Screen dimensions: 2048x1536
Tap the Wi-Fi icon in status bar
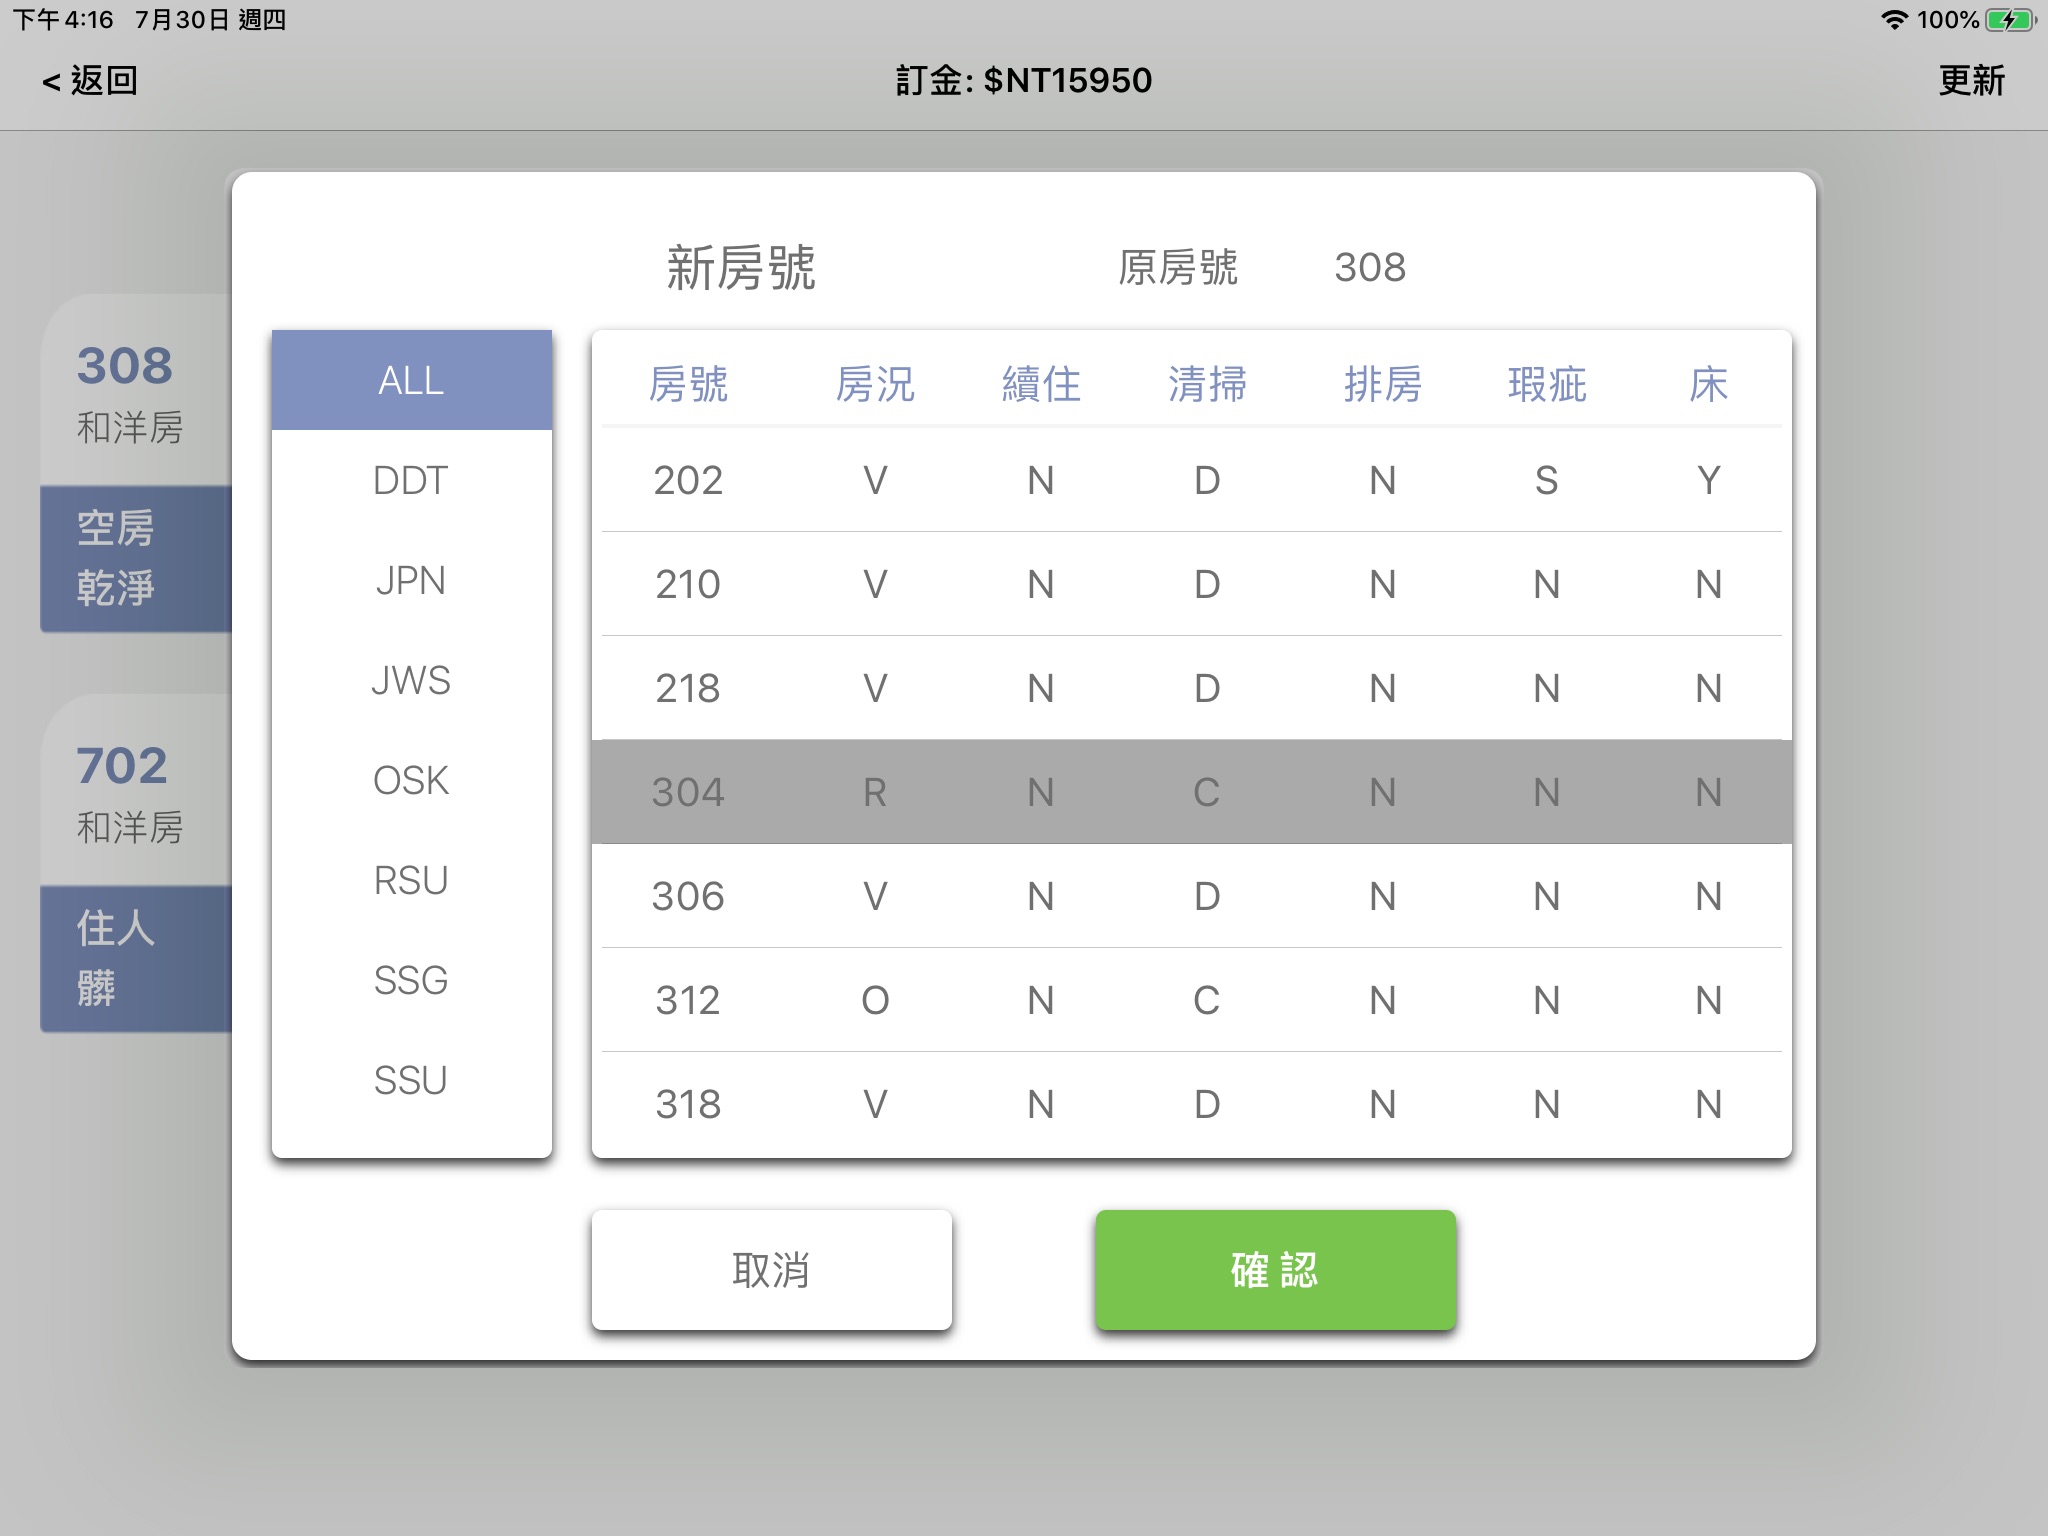tap(1894, 20)
